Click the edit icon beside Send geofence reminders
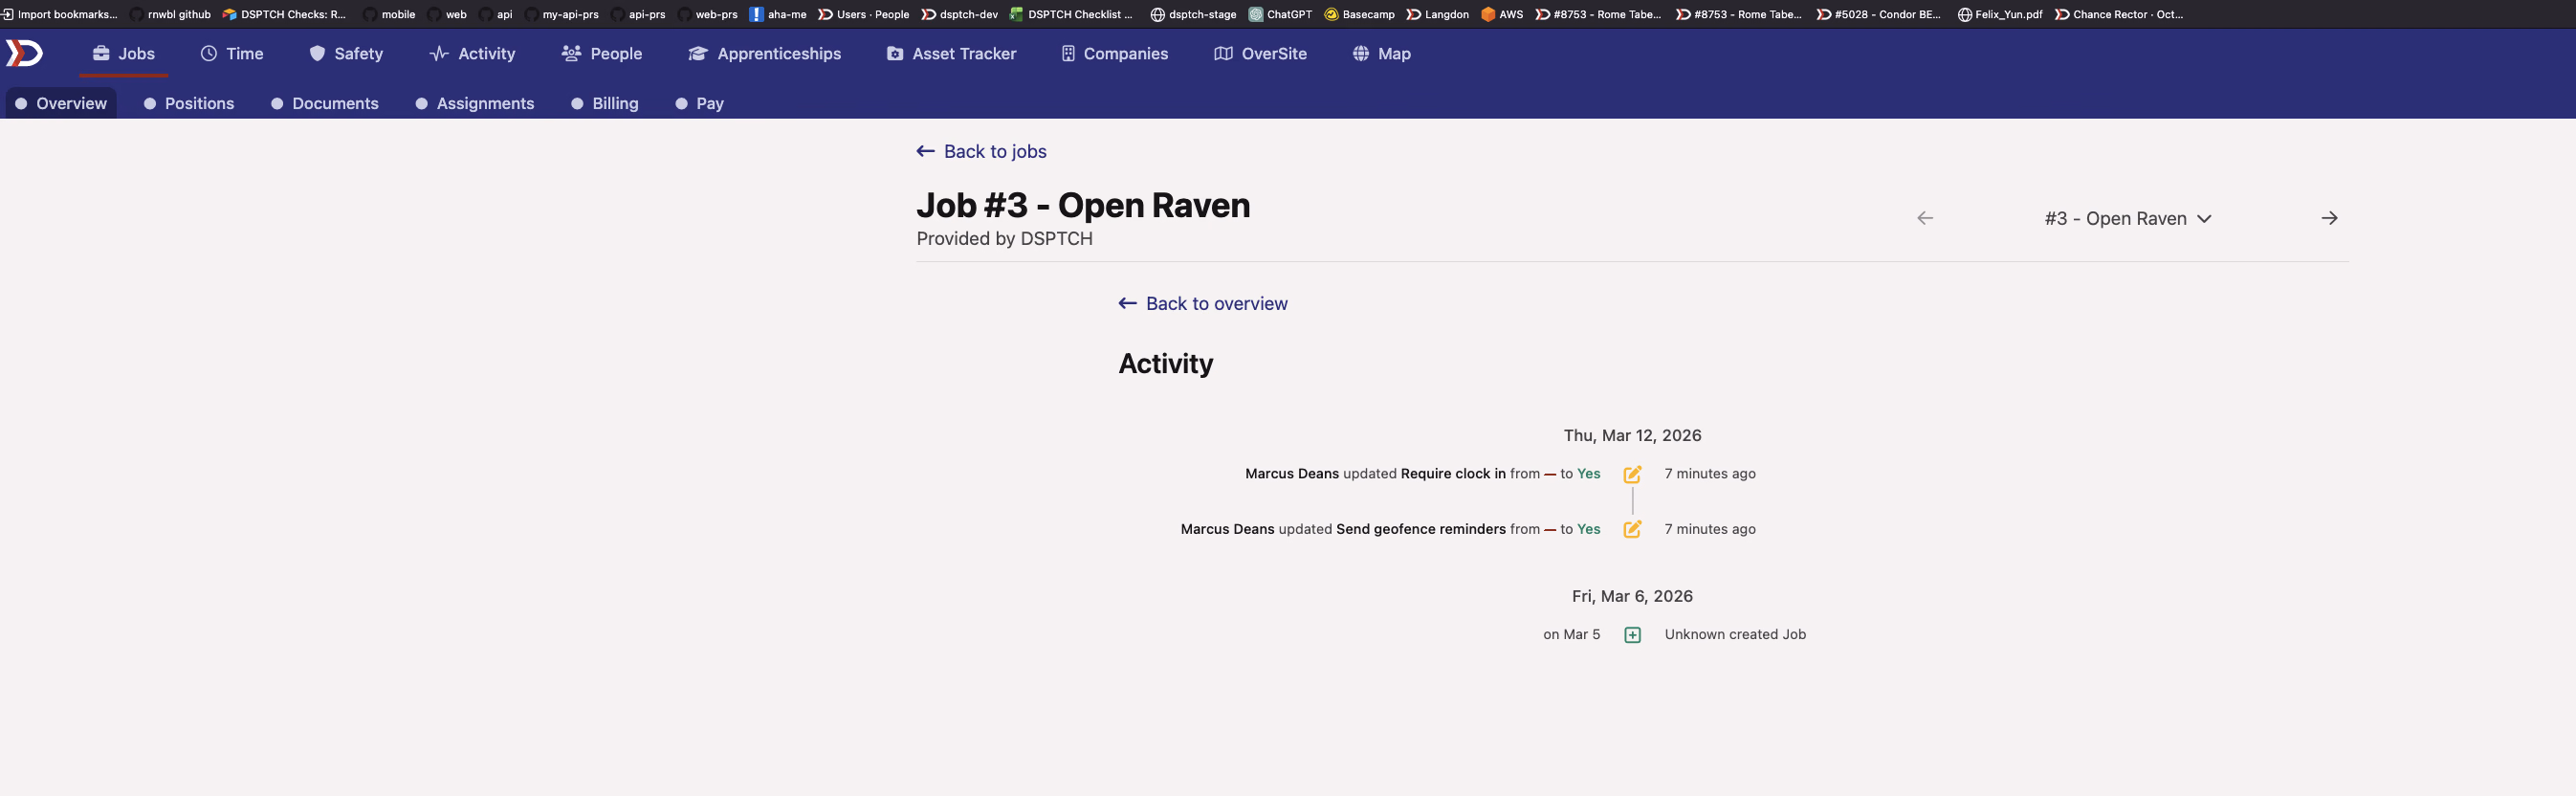 pyautogui.click(x=1632, y=529)
